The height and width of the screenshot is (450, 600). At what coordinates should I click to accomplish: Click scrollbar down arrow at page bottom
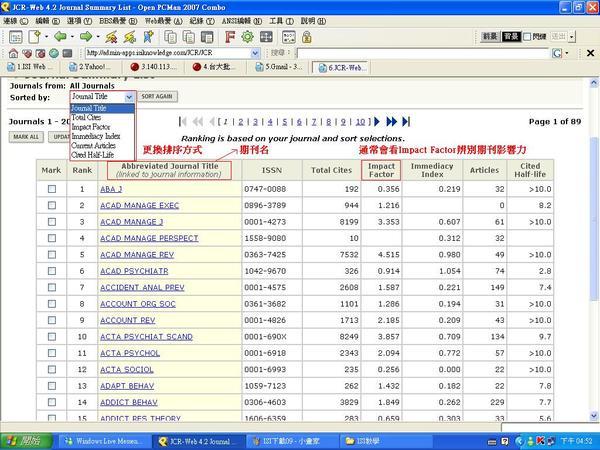click(x=593, y=416)
